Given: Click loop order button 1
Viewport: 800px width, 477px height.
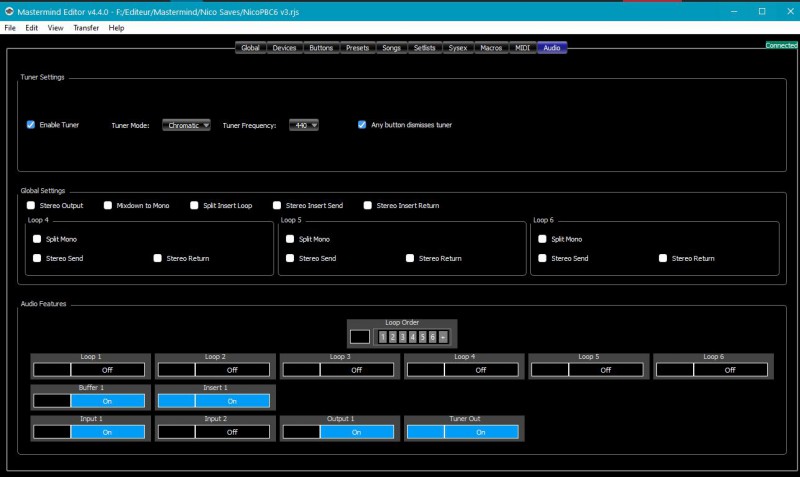Looking at the screenshot, I should point(383,337).
